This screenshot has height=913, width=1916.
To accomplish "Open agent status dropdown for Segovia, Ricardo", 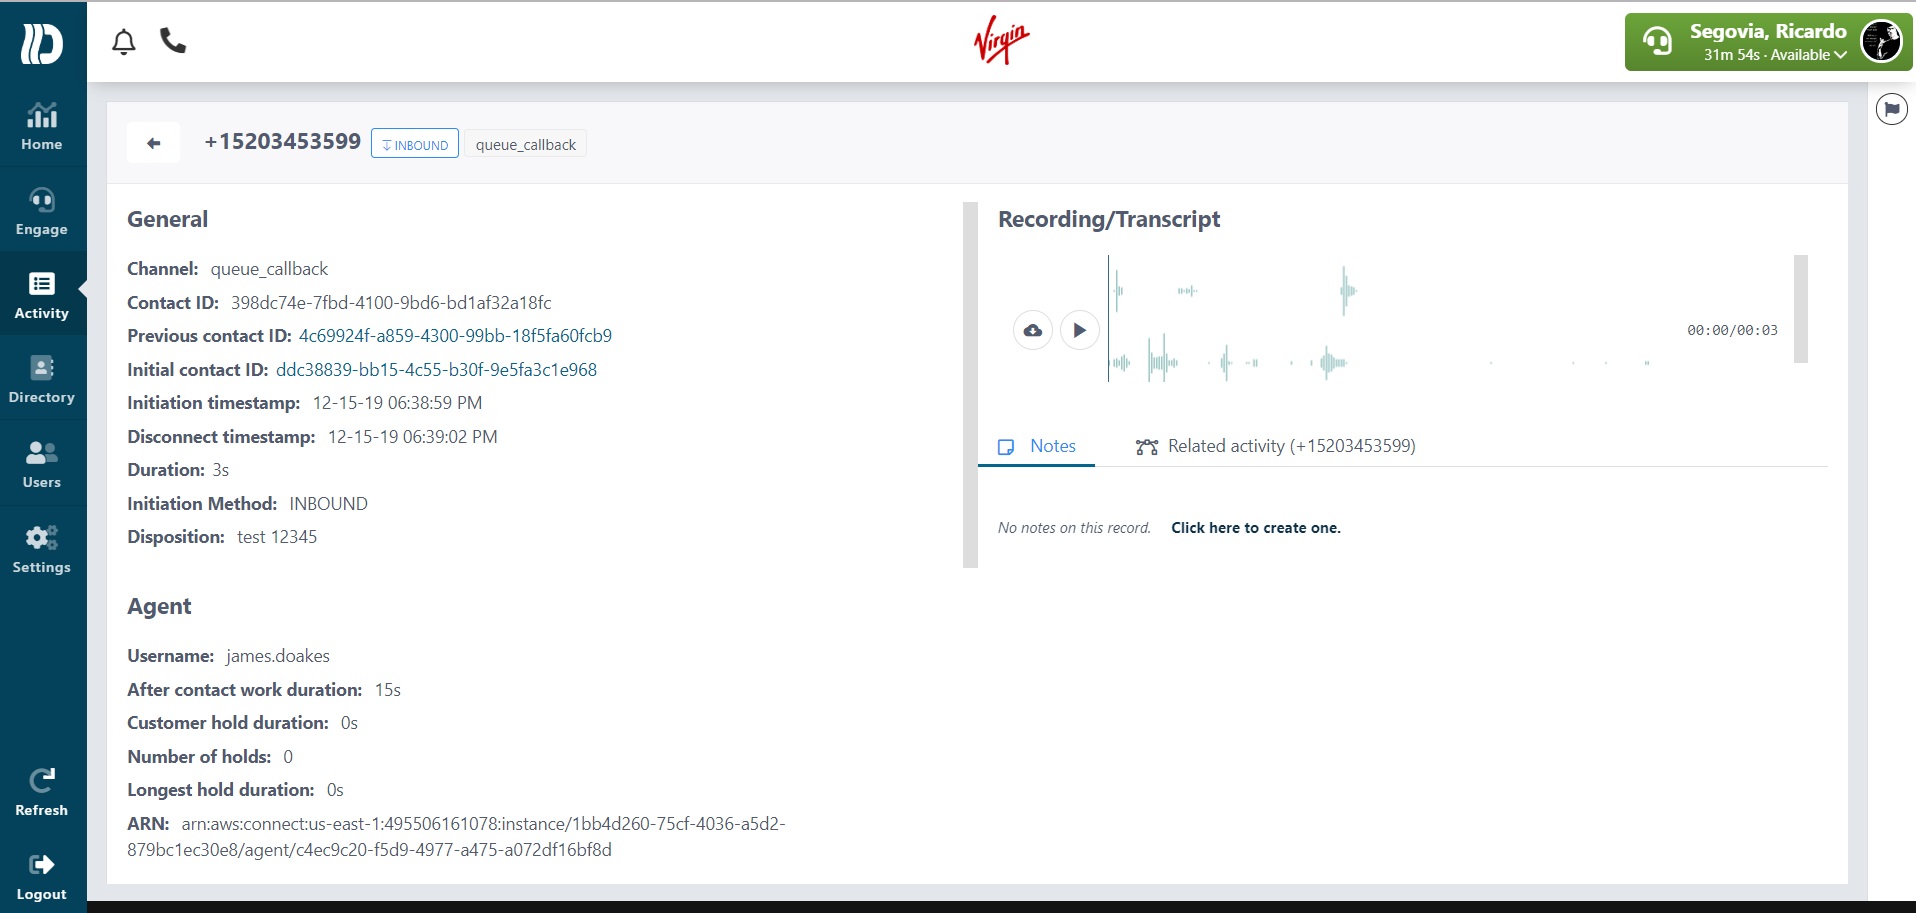I will (1768, 42).
